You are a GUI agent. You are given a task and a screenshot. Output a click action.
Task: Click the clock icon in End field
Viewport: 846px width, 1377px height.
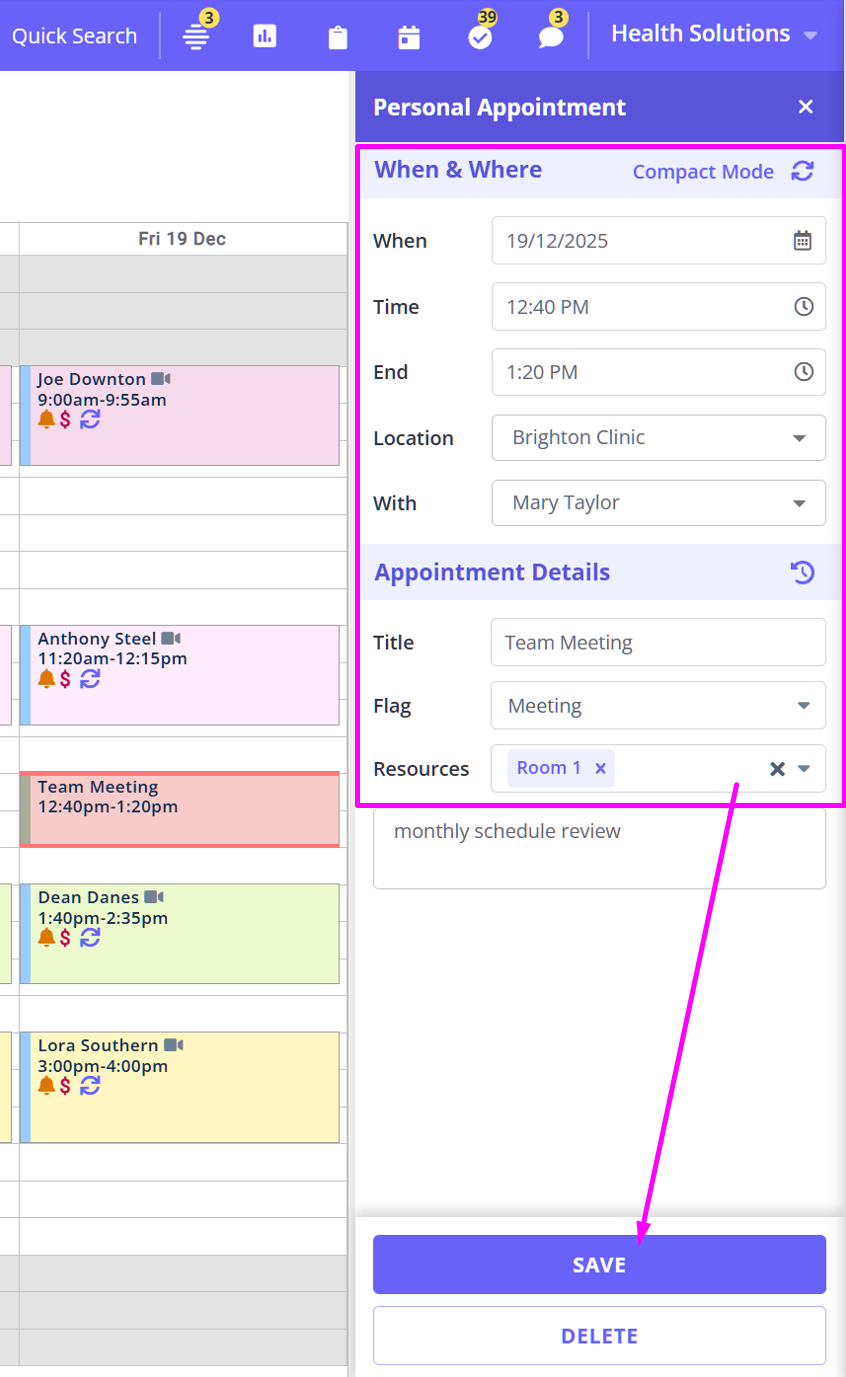pos(803,372)
